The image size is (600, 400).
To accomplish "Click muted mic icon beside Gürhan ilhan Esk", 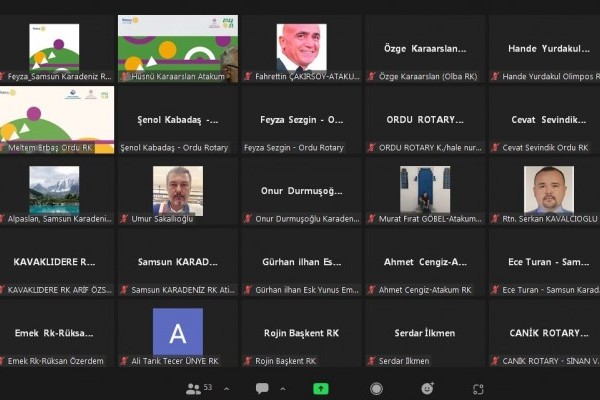I will coord(248,290).
